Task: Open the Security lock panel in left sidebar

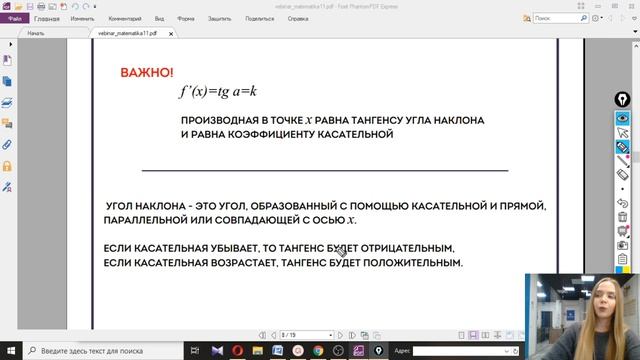Action: tap(7, 166)
